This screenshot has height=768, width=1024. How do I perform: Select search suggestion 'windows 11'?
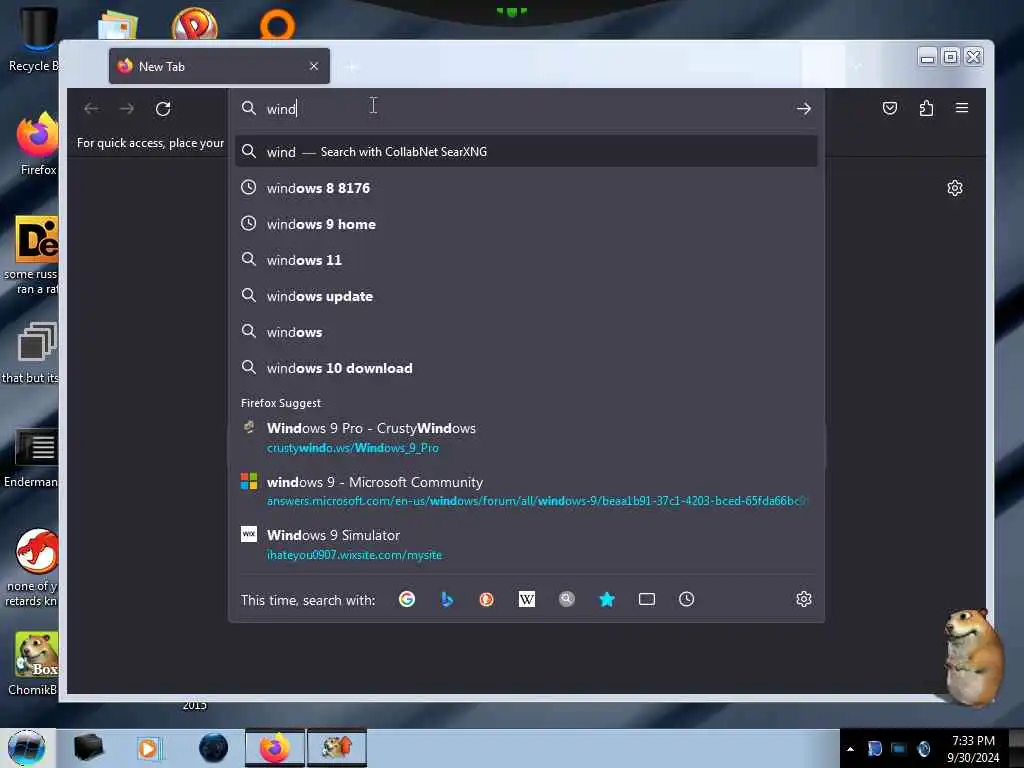[526, 260]
